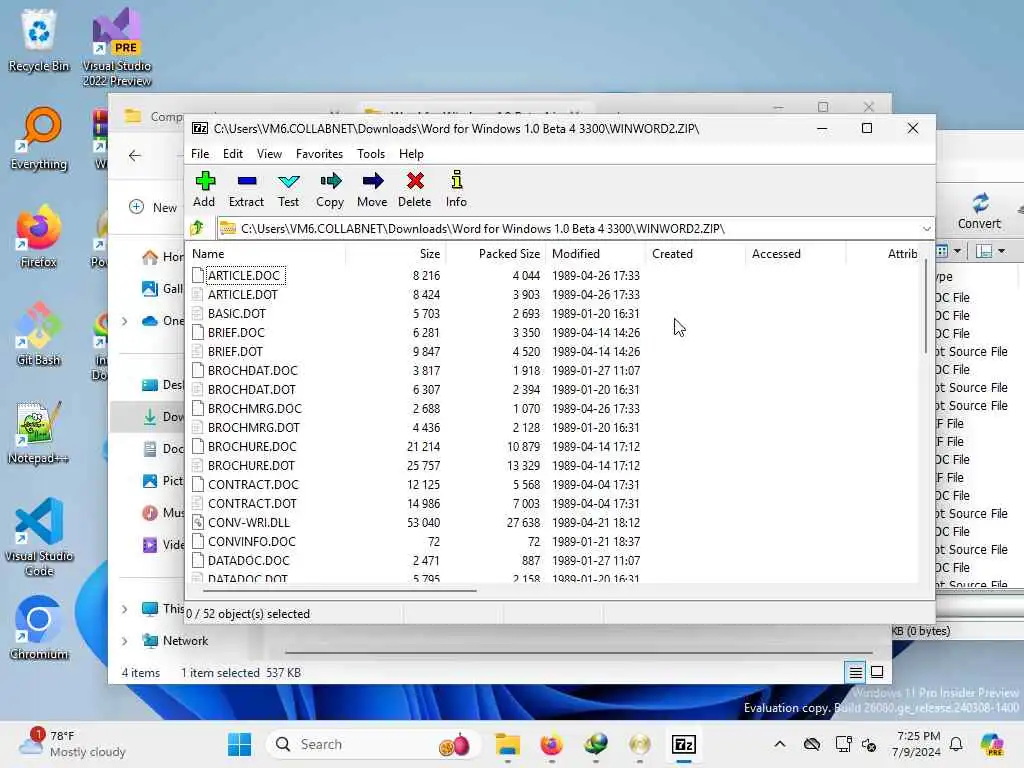Open the Firefox desktop shortcut
This screenshot has width=1024, height=768.
point(39,236)
